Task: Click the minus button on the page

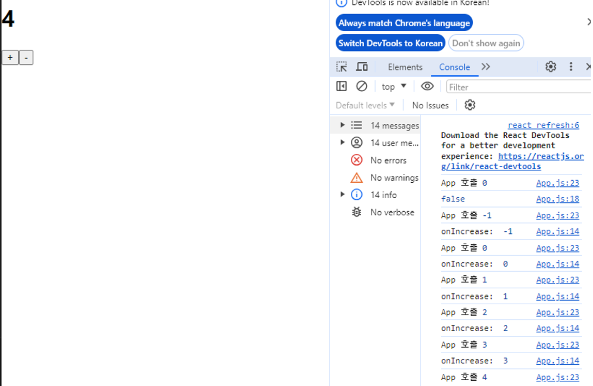Action: click(x=26, y=58)
